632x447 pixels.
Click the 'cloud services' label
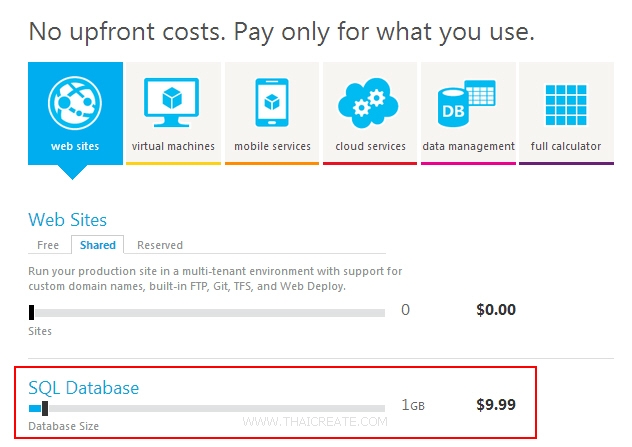(x=371, y=146)
